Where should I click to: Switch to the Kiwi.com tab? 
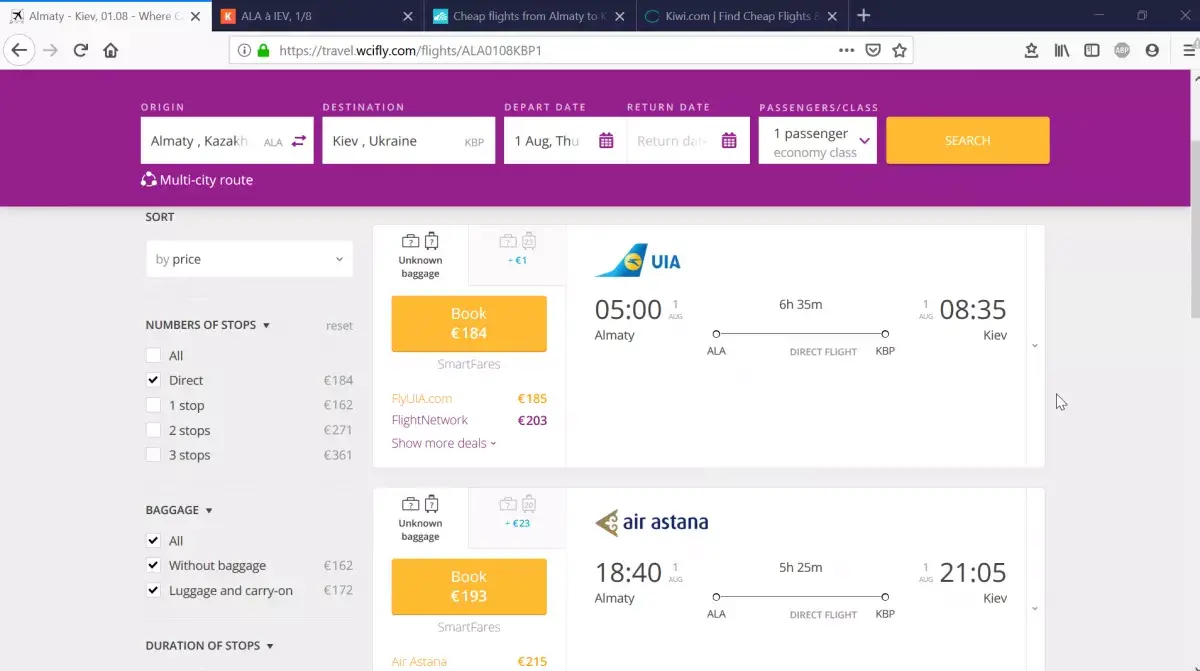(742, 16)
